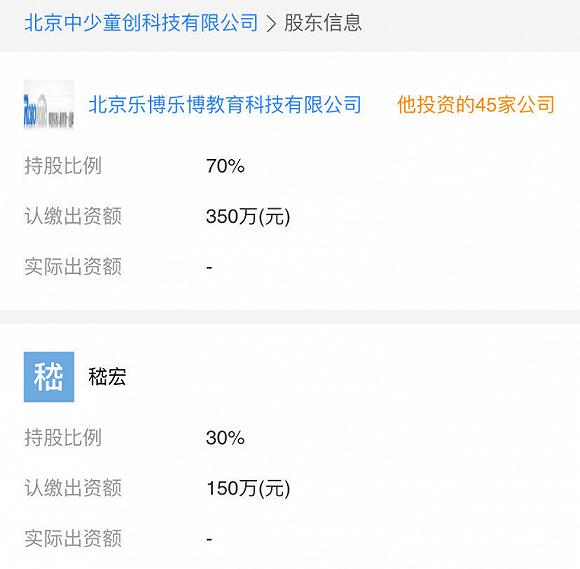Click the blue 嵇 avatar icon

pos(49,377)
